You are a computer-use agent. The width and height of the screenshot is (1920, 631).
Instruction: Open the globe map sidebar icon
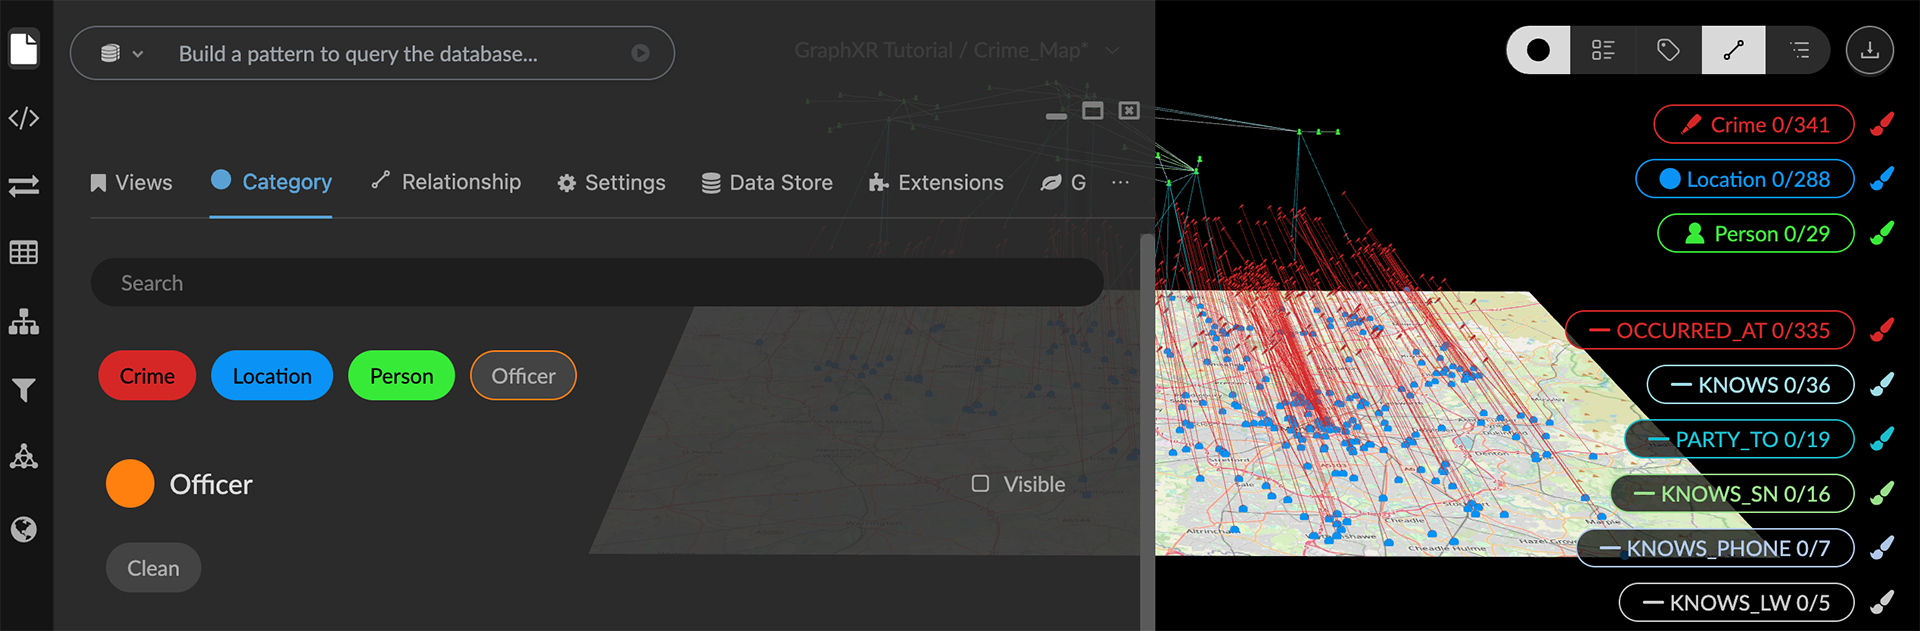[24, 529]
